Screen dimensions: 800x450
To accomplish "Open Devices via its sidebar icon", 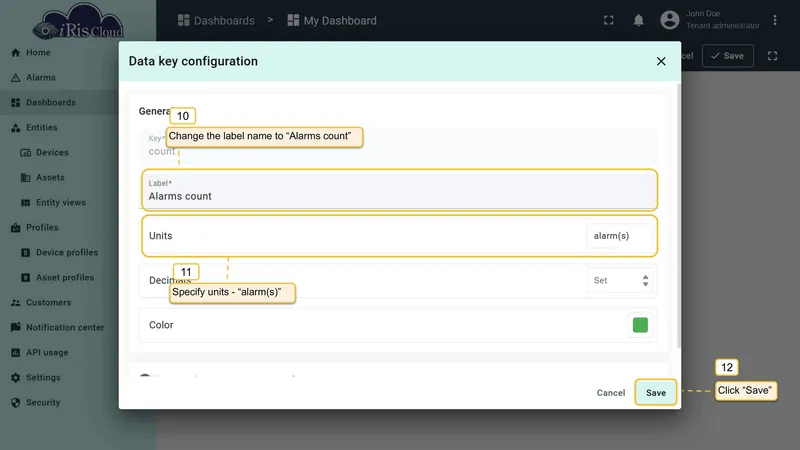I will pos(26,153).
